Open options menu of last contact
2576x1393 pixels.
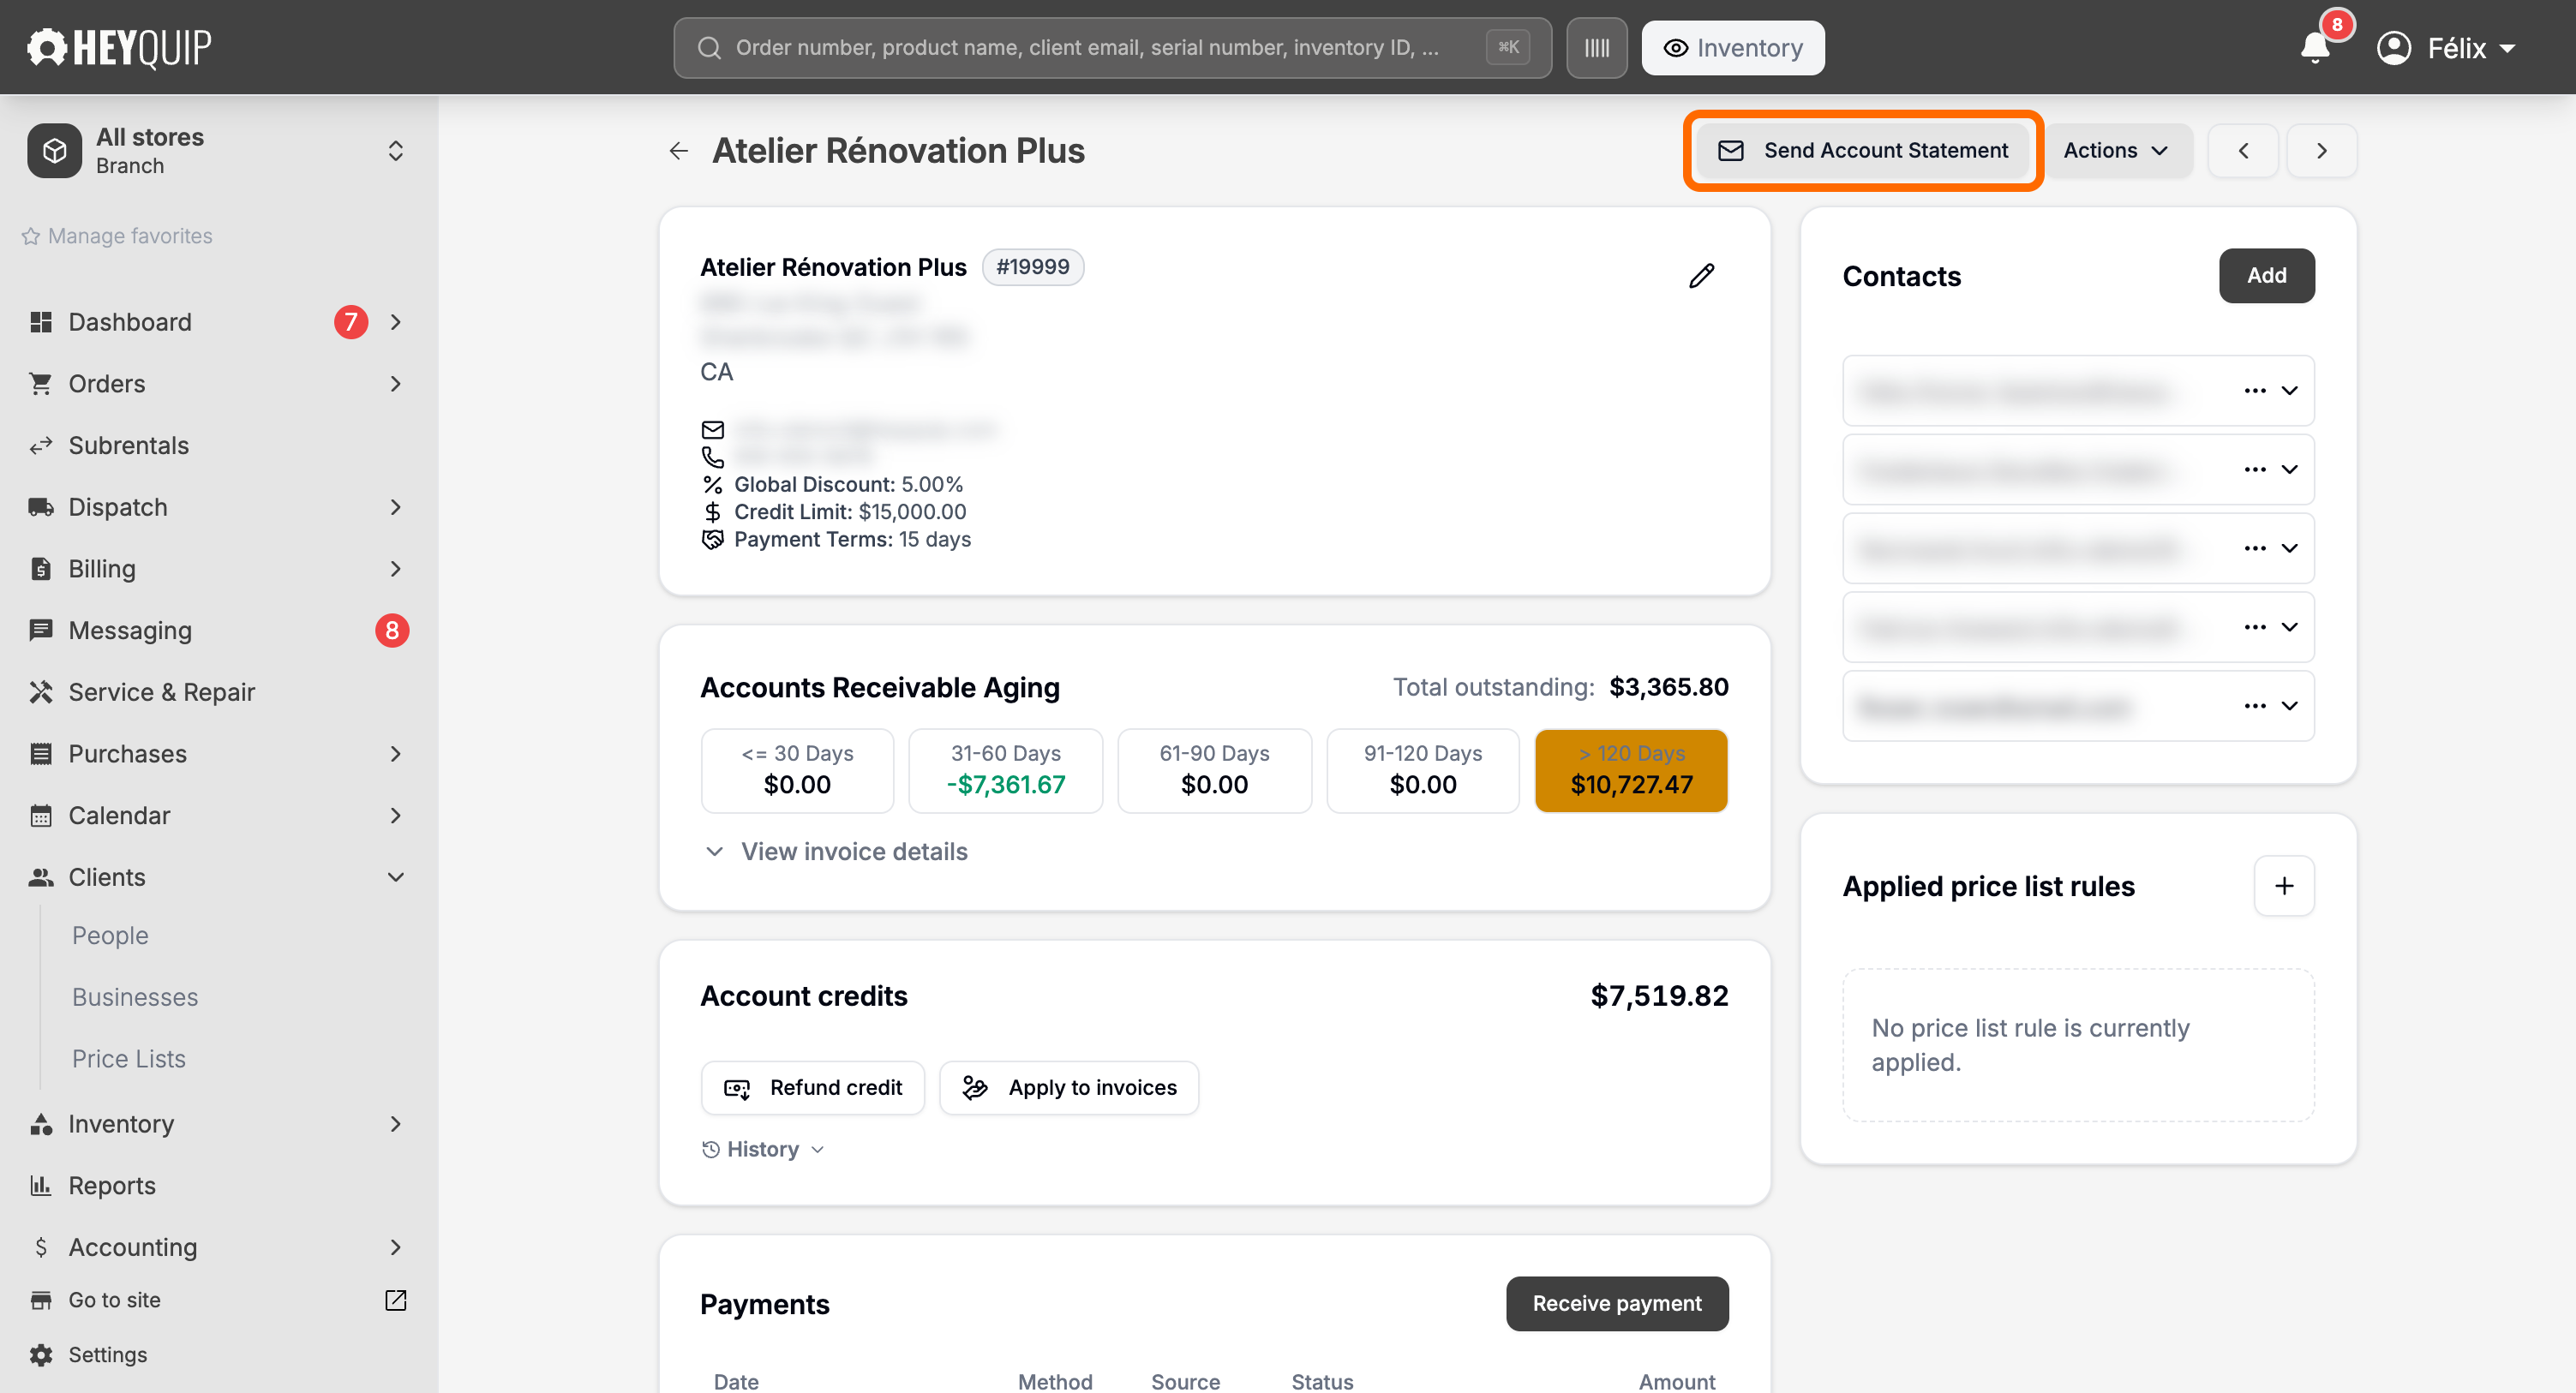click(x=2254, y=705)
